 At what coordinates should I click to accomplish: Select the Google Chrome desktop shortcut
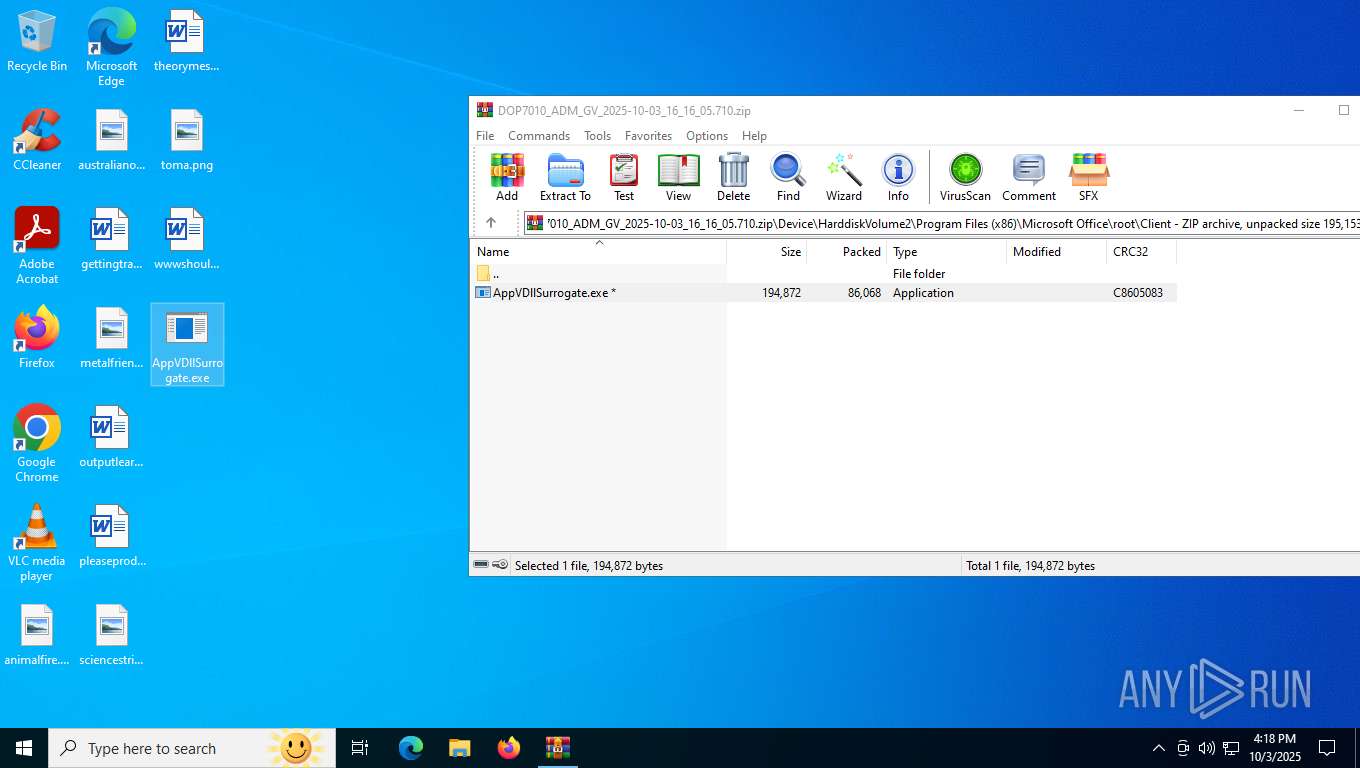point(37,444)
